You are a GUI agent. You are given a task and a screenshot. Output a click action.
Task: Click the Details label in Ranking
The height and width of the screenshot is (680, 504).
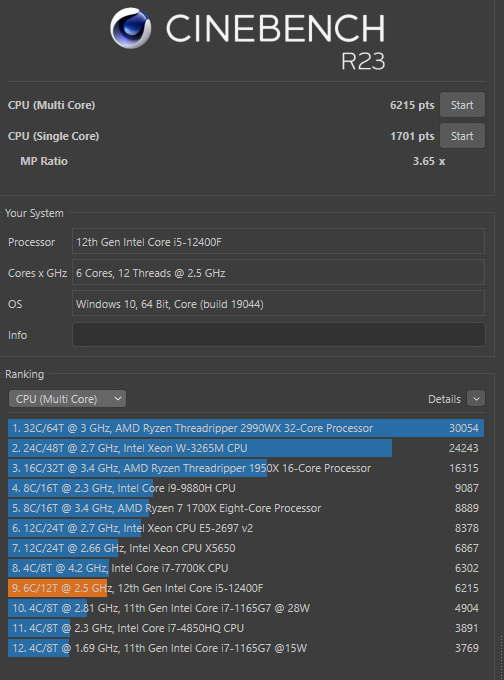coord(444,399)
